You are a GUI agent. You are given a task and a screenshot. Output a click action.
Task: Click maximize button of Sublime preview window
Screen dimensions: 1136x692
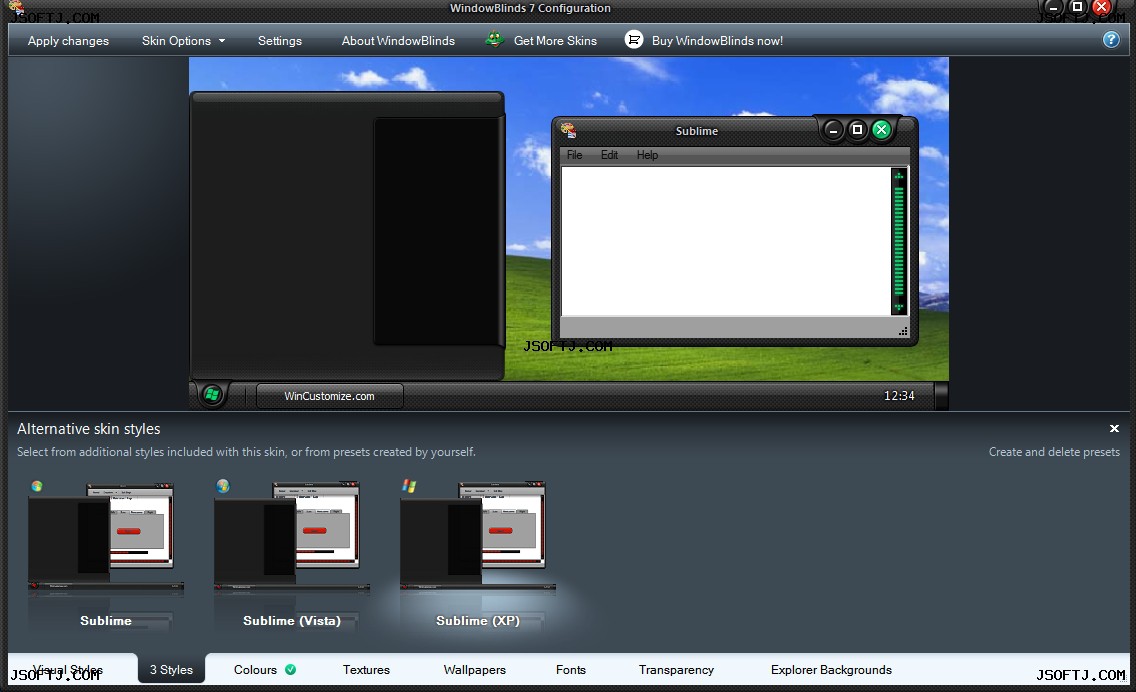[x=857, y=130]
